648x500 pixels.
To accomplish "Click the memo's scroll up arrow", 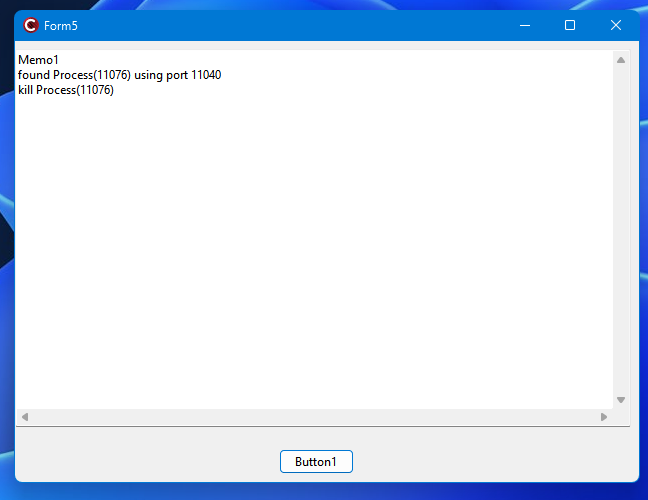I will [621, 60].
